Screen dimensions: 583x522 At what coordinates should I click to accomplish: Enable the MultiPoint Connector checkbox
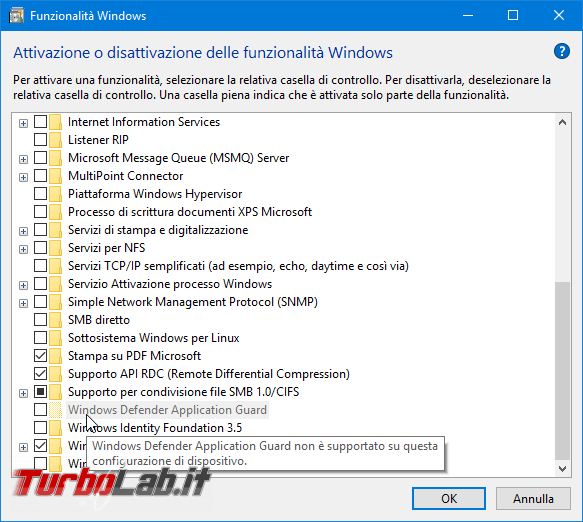41,175
